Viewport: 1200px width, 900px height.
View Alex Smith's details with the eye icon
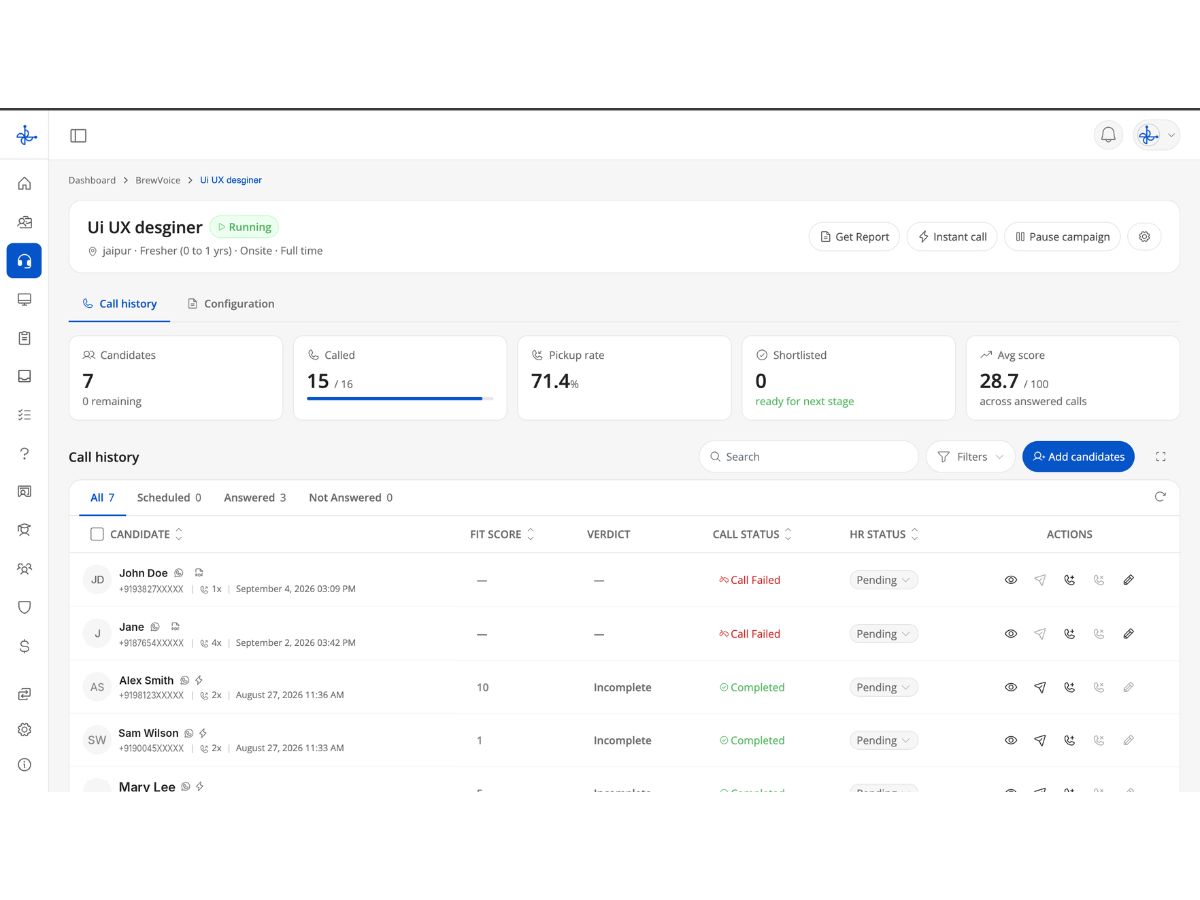[x=1011, y=687]
